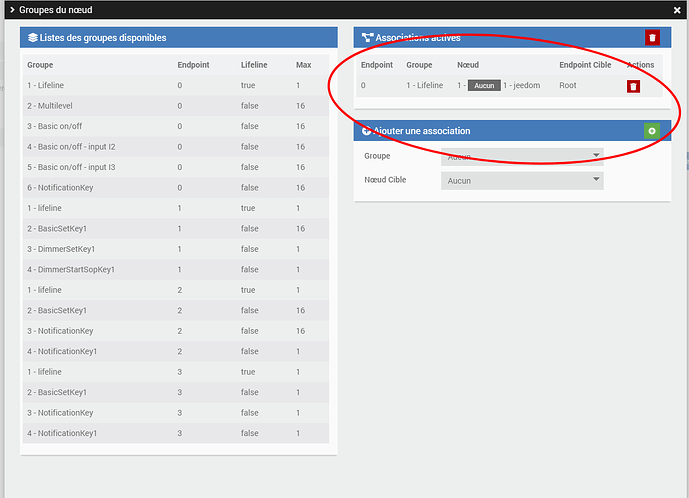Click 1 - Lifeline in active associations
Viewport: 689px width, 498px height.
coord(424,85)
